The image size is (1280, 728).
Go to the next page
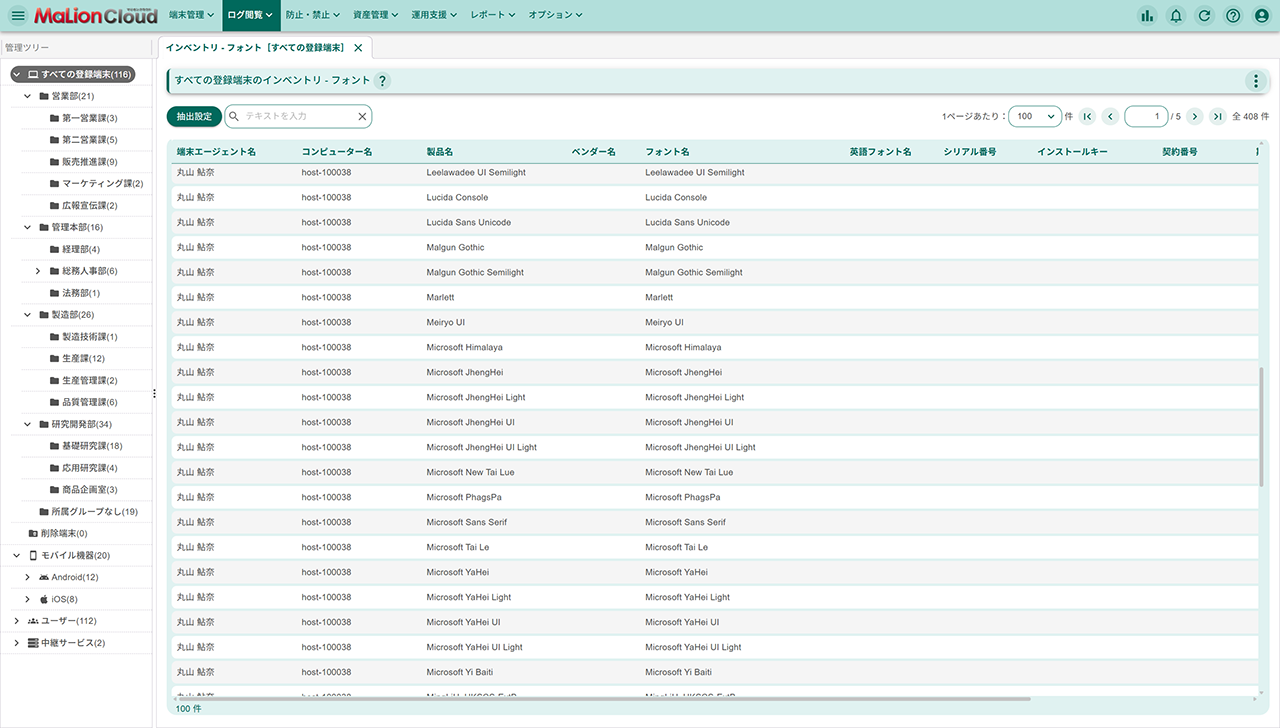[x=1194, y=117]
